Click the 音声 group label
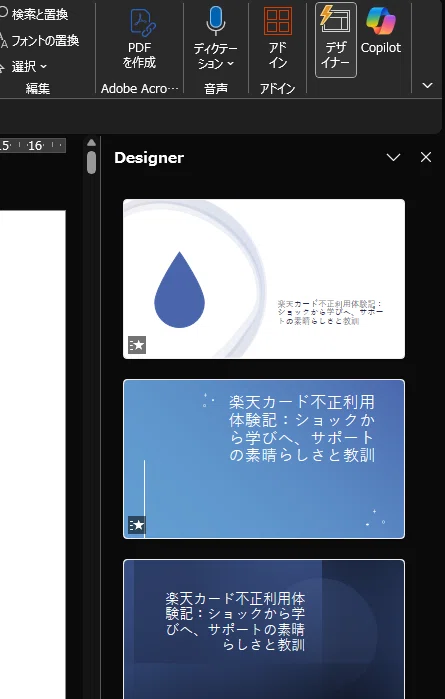Viewport: 445px width, 699px height. (x=216, y=89)
